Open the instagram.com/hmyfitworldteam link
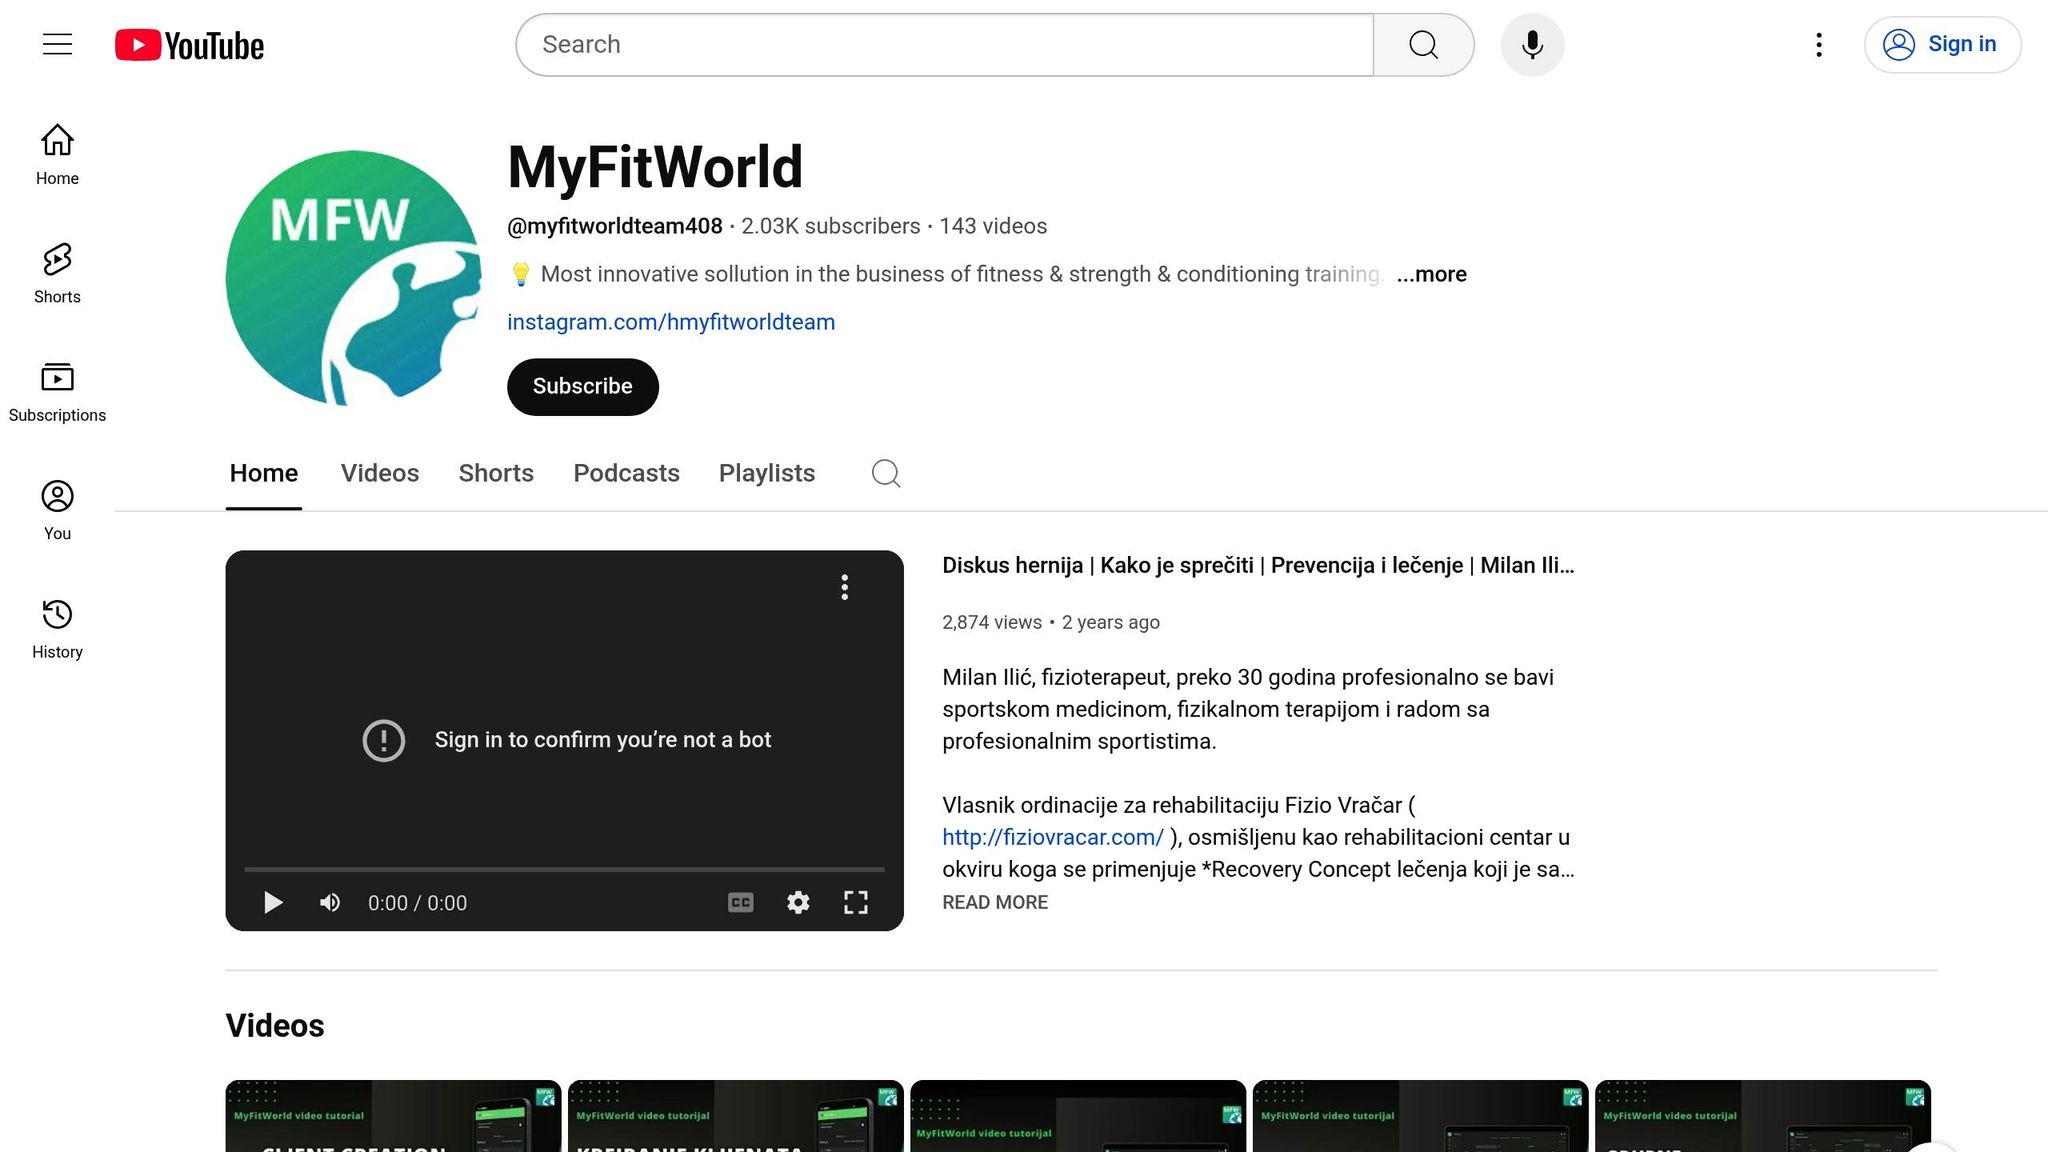2048x1152 pixels. click(x=670, y=322)
